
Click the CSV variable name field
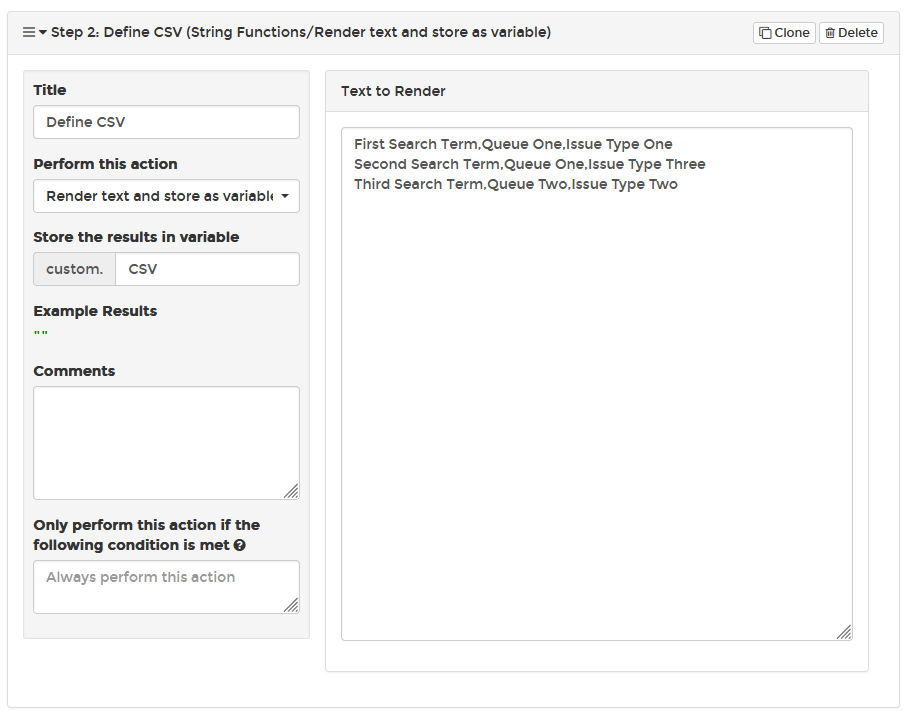pos(208,269)
